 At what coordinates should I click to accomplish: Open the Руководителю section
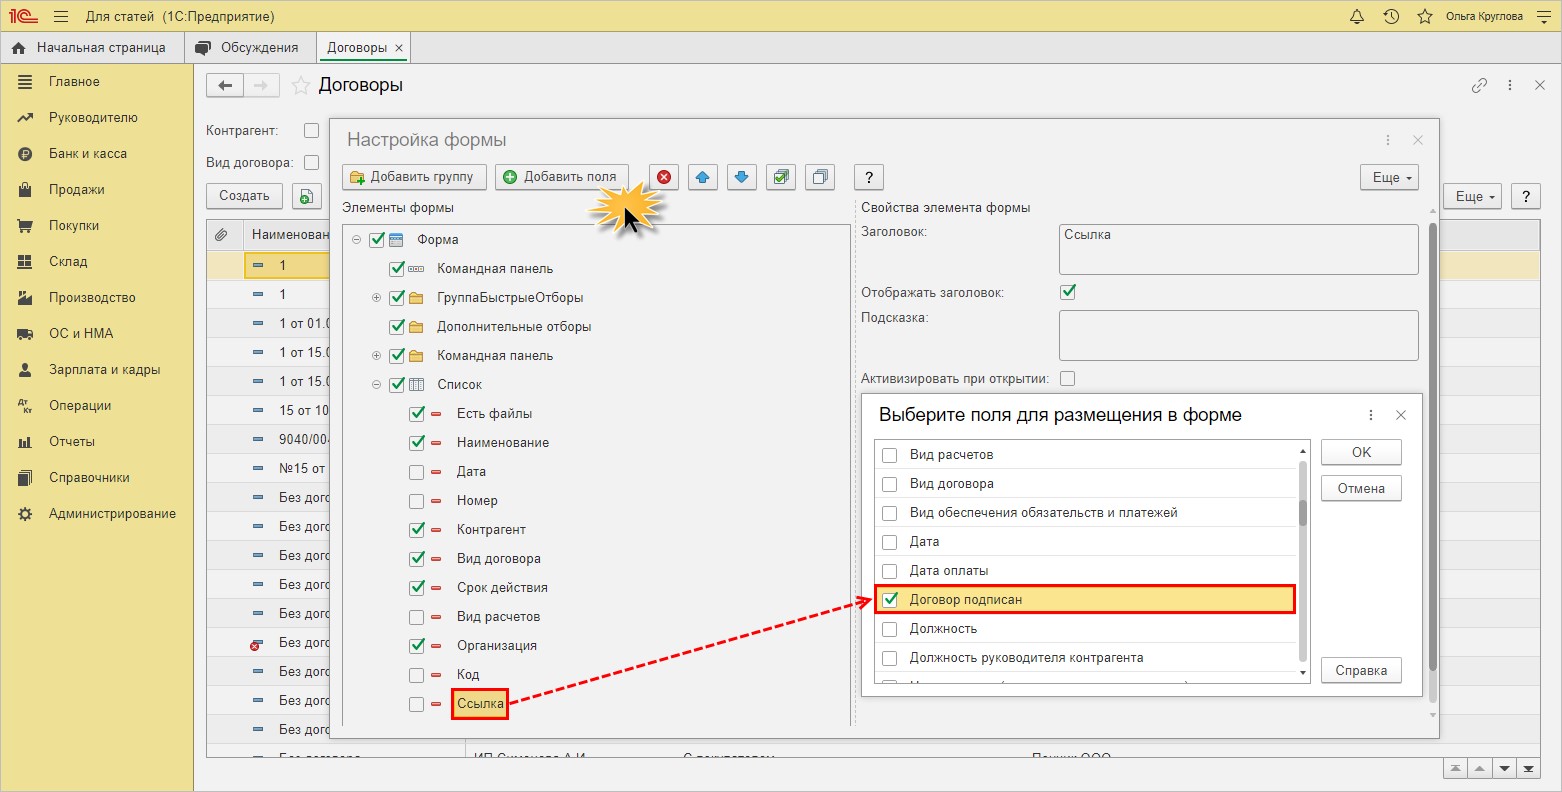[93, 118]
